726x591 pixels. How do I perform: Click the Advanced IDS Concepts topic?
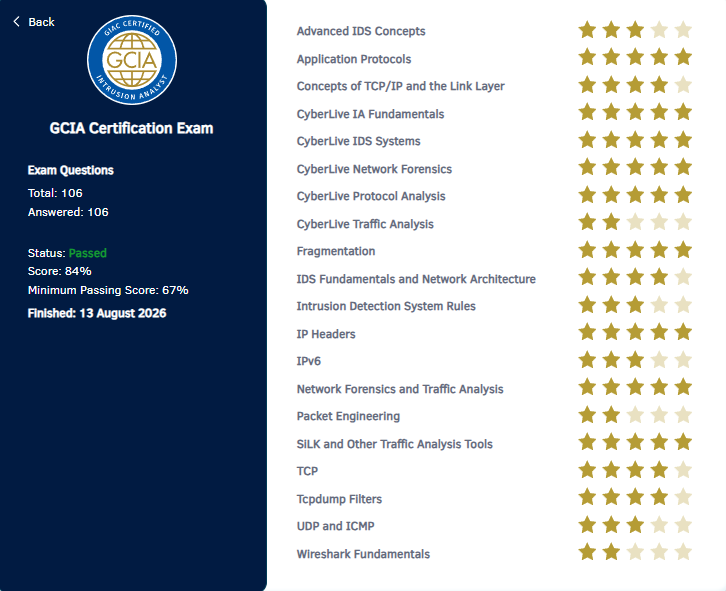coord(361,31)
